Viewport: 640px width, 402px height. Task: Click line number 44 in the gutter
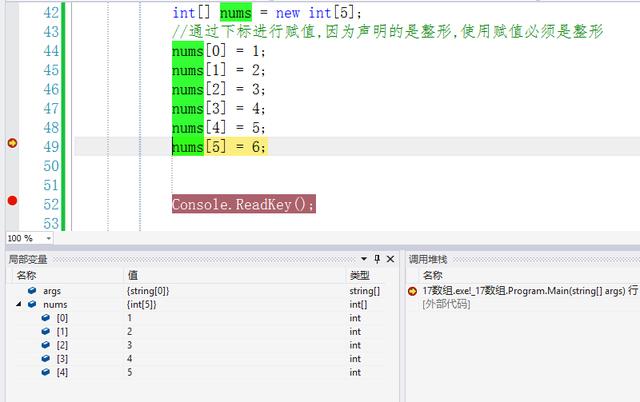pos(51,51)
